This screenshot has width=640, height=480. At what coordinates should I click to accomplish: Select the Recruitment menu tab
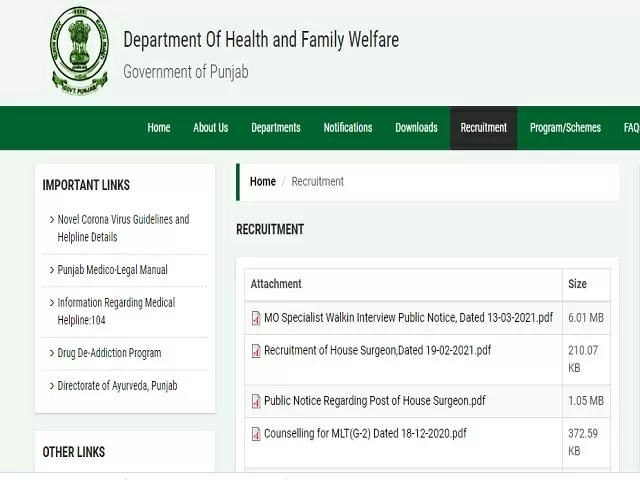[x=484, y=128]
